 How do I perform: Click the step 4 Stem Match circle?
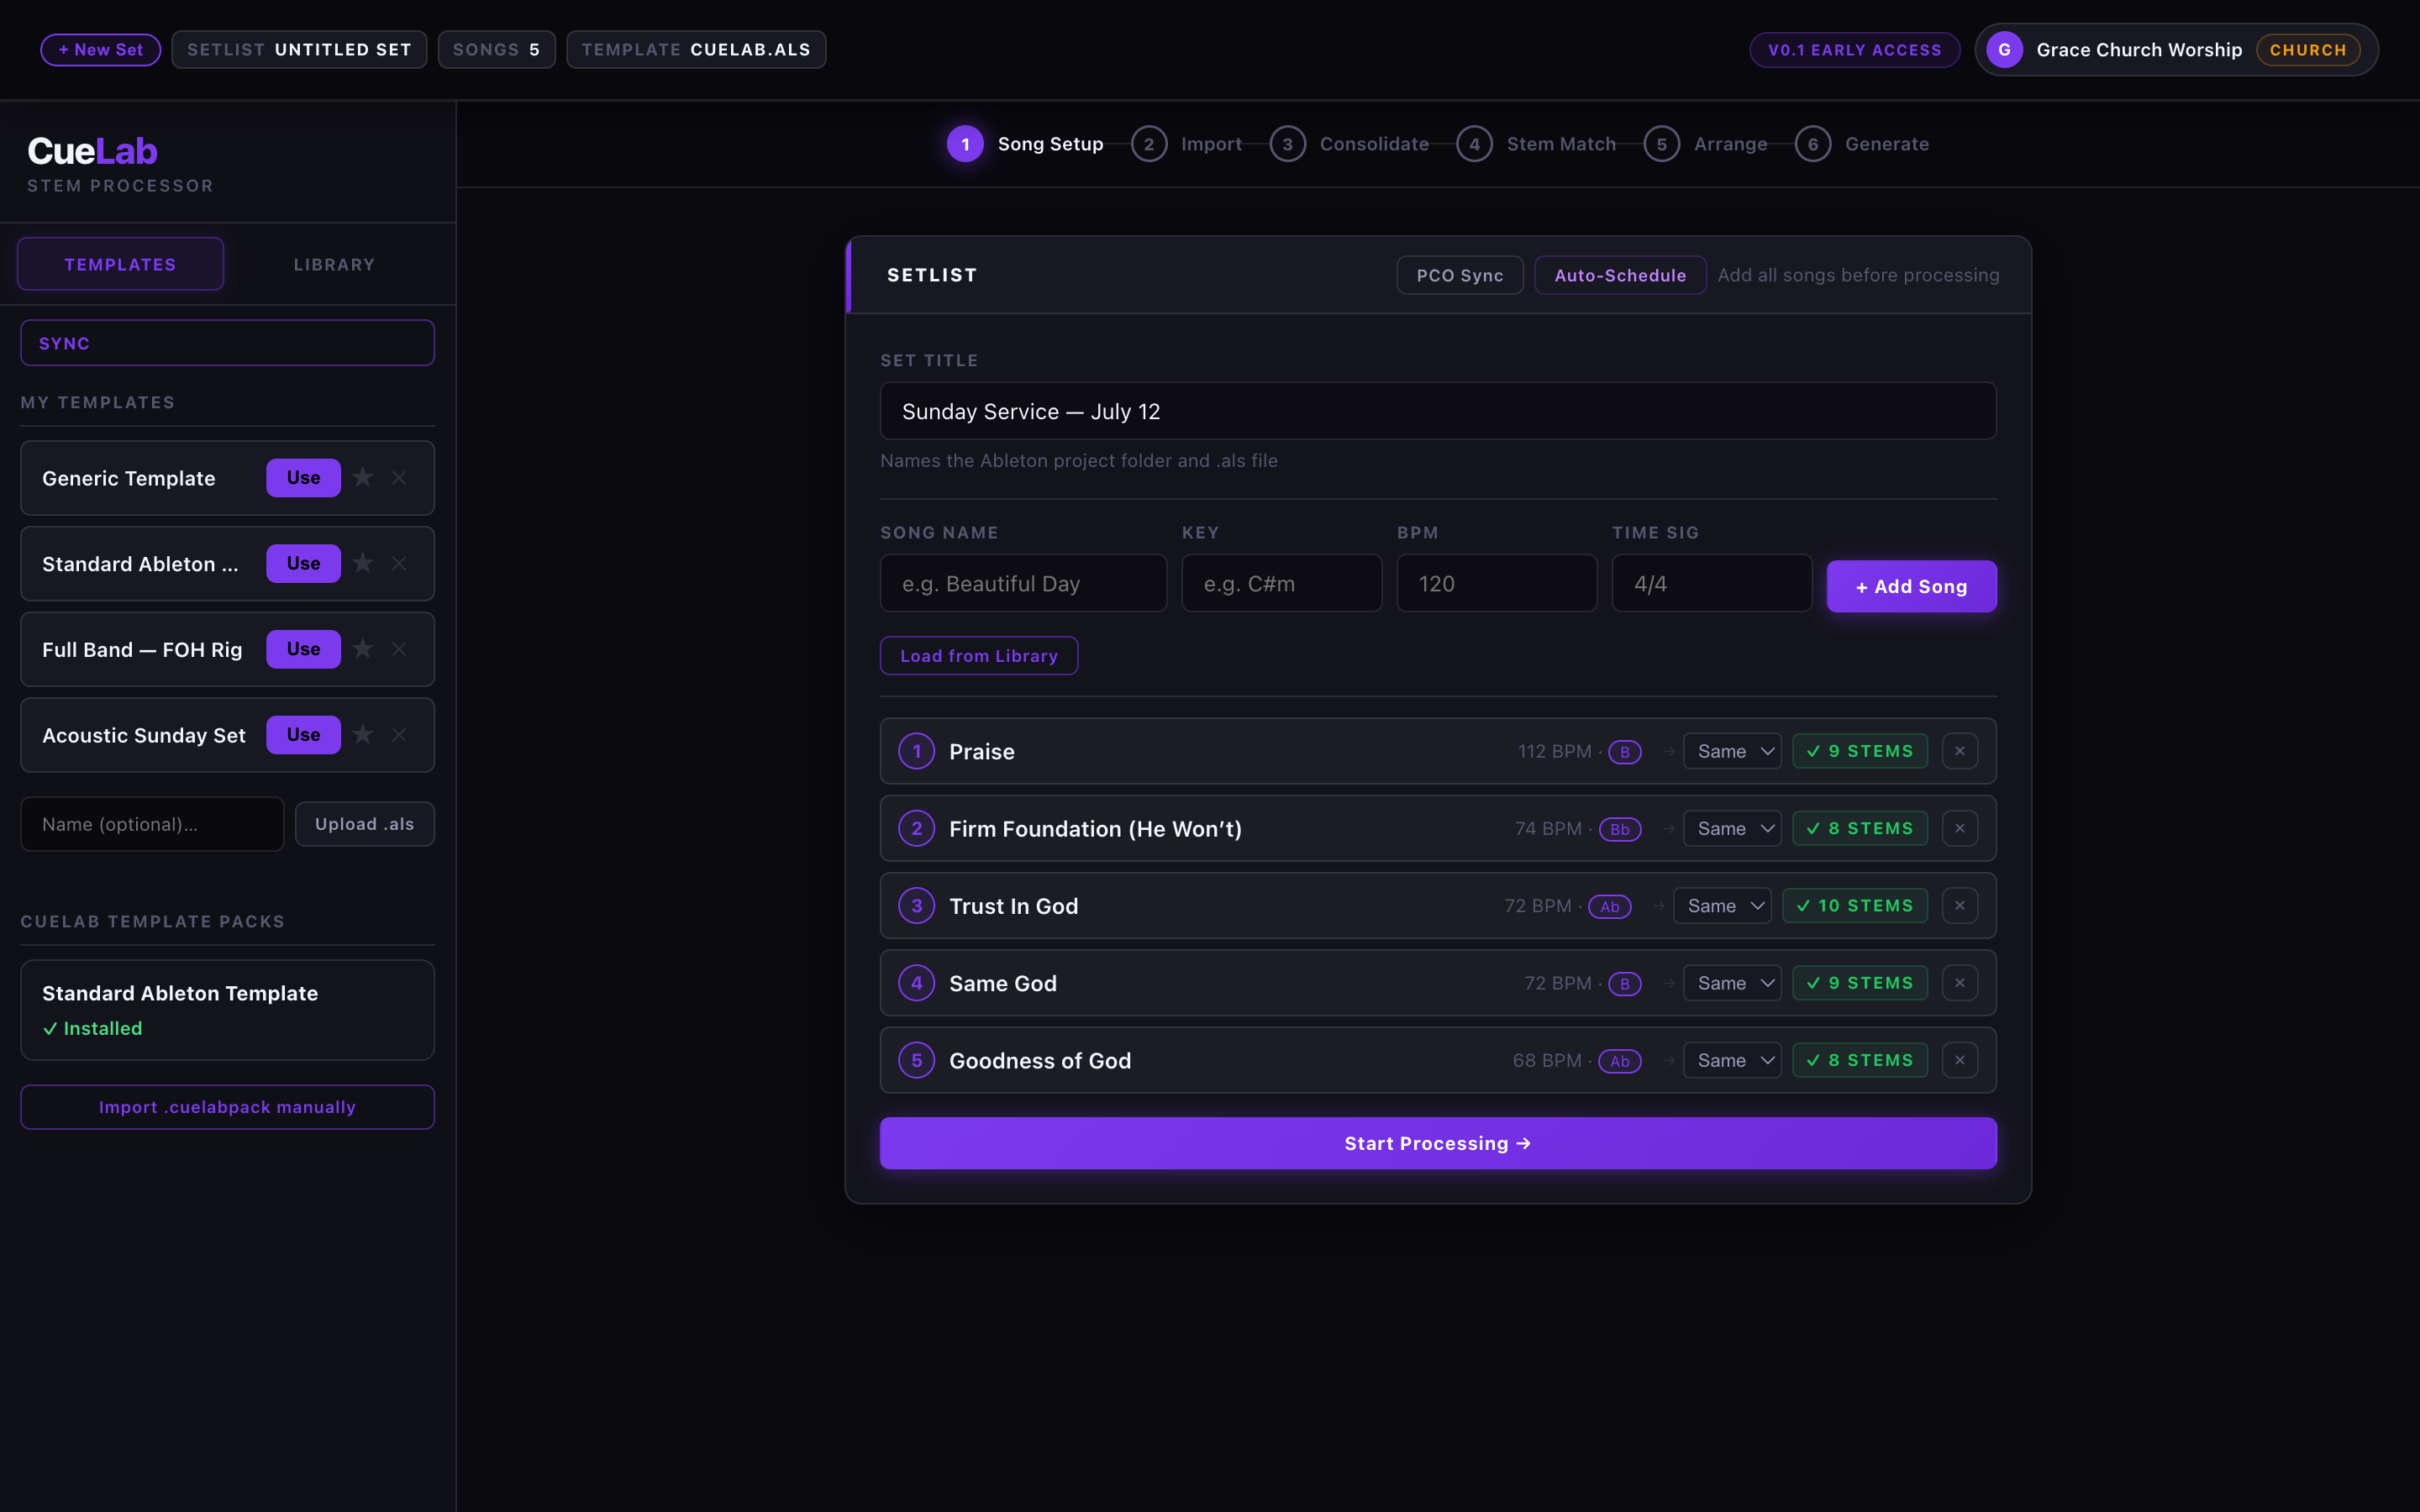coord(1475,144)
